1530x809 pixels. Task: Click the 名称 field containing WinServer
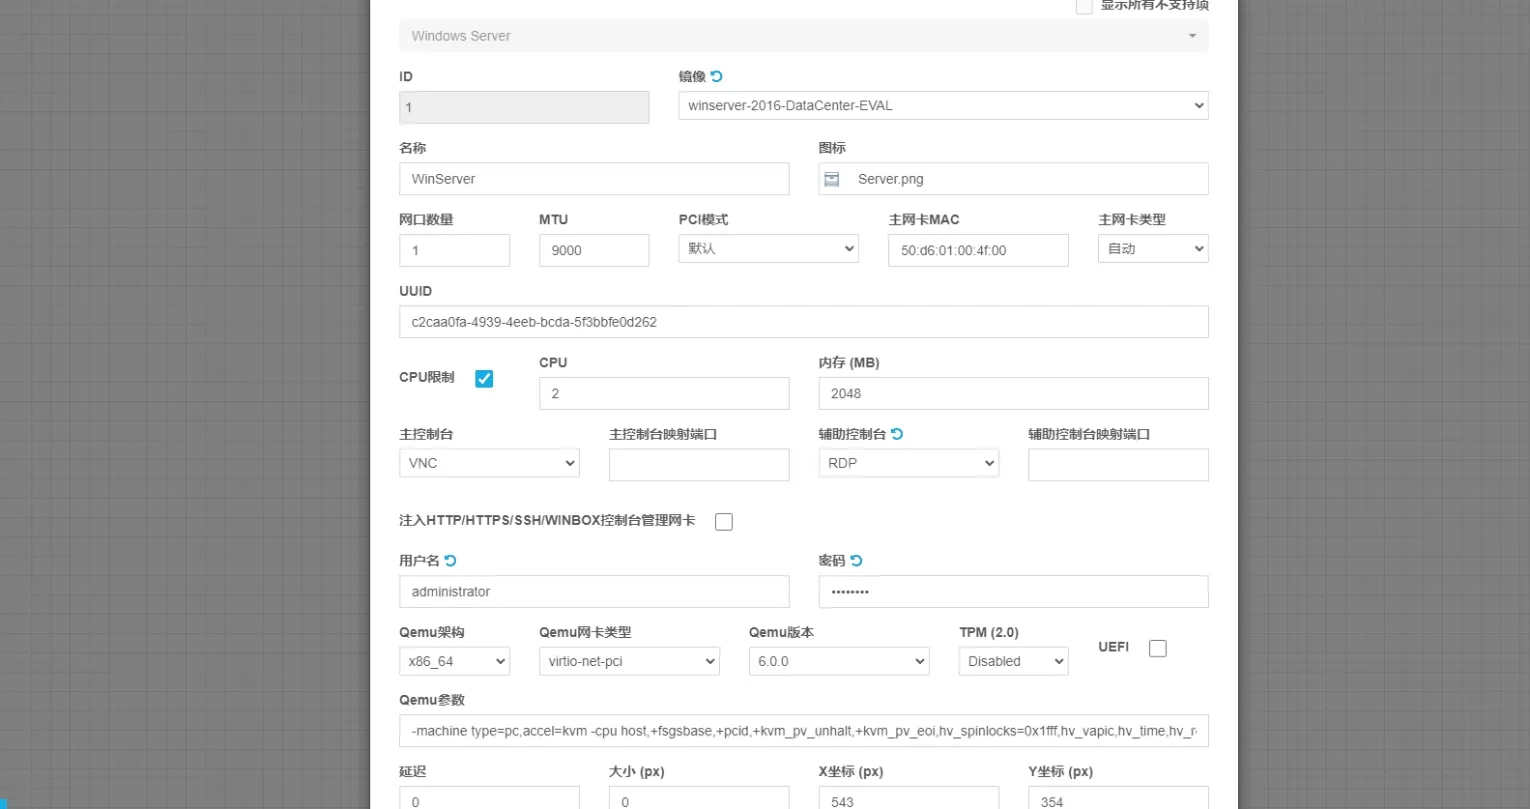[594, 179]
